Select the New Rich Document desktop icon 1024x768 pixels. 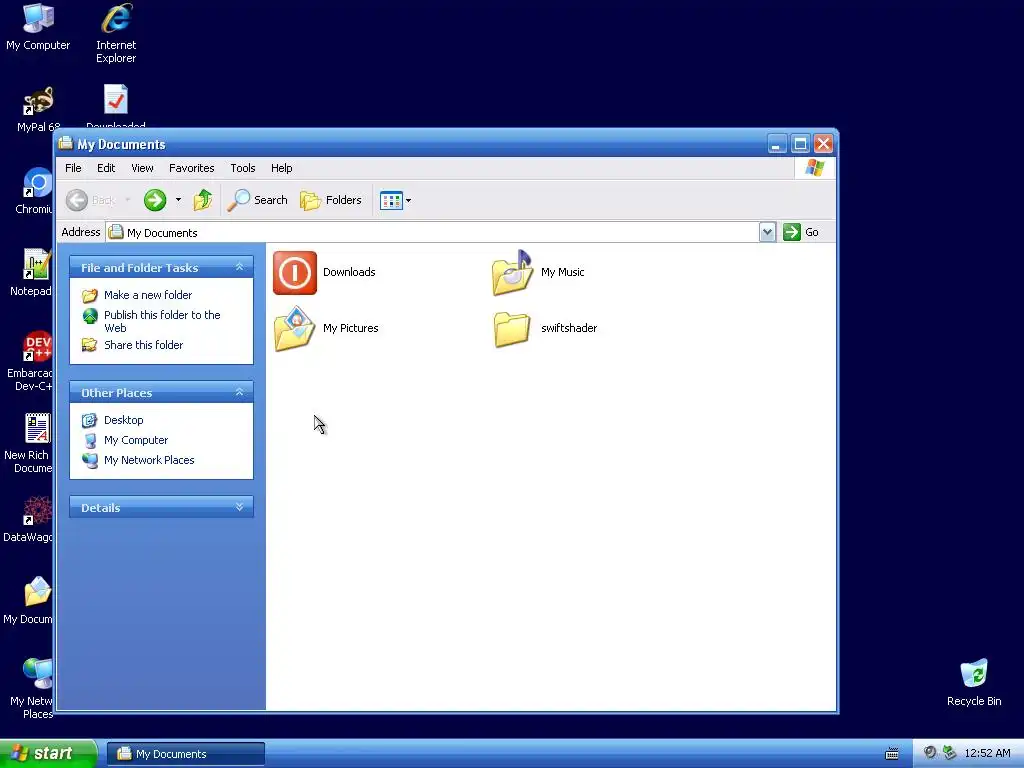click(x=29, y=443)
